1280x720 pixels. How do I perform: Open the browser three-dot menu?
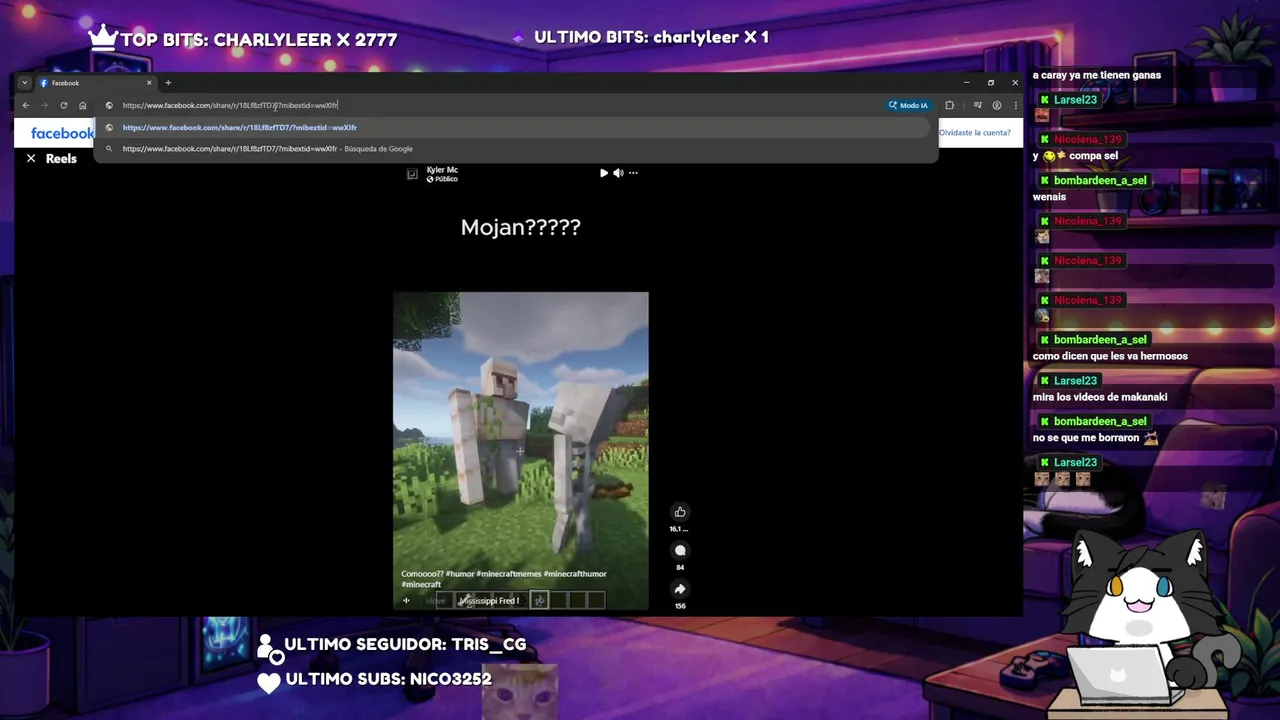click(x=1015, y=105)
